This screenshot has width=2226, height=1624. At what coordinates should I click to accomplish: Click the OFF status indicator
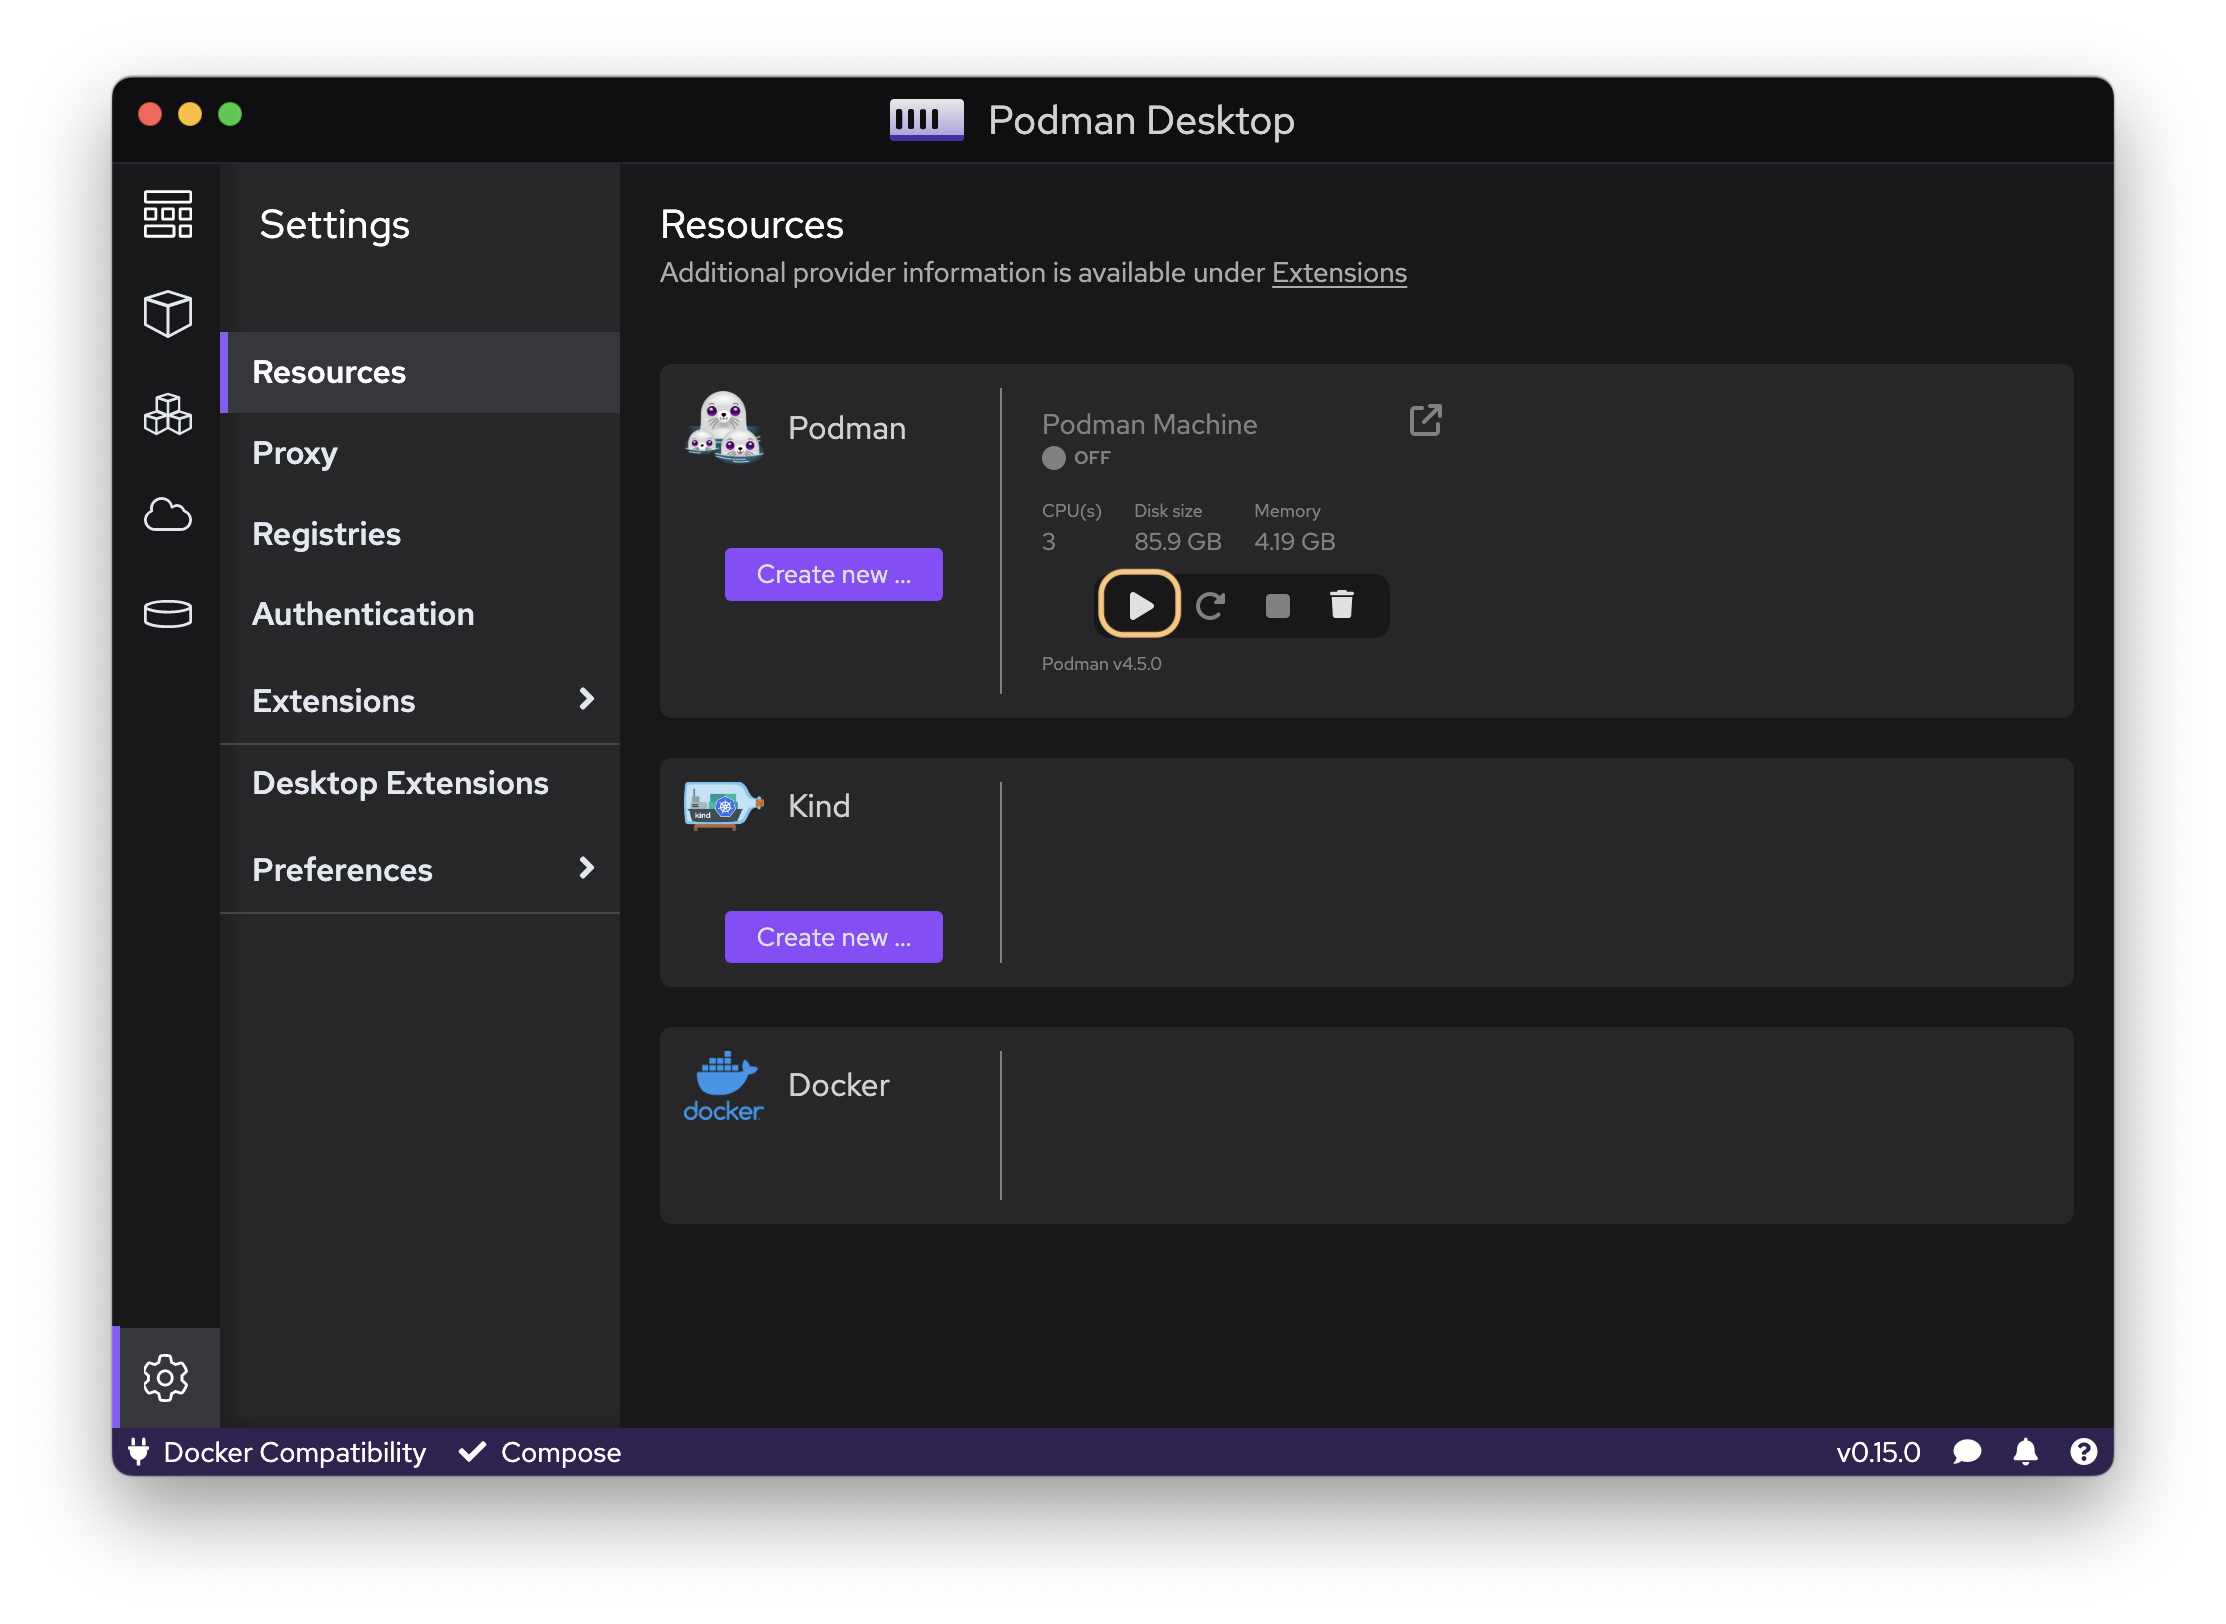pos(1076,457)
